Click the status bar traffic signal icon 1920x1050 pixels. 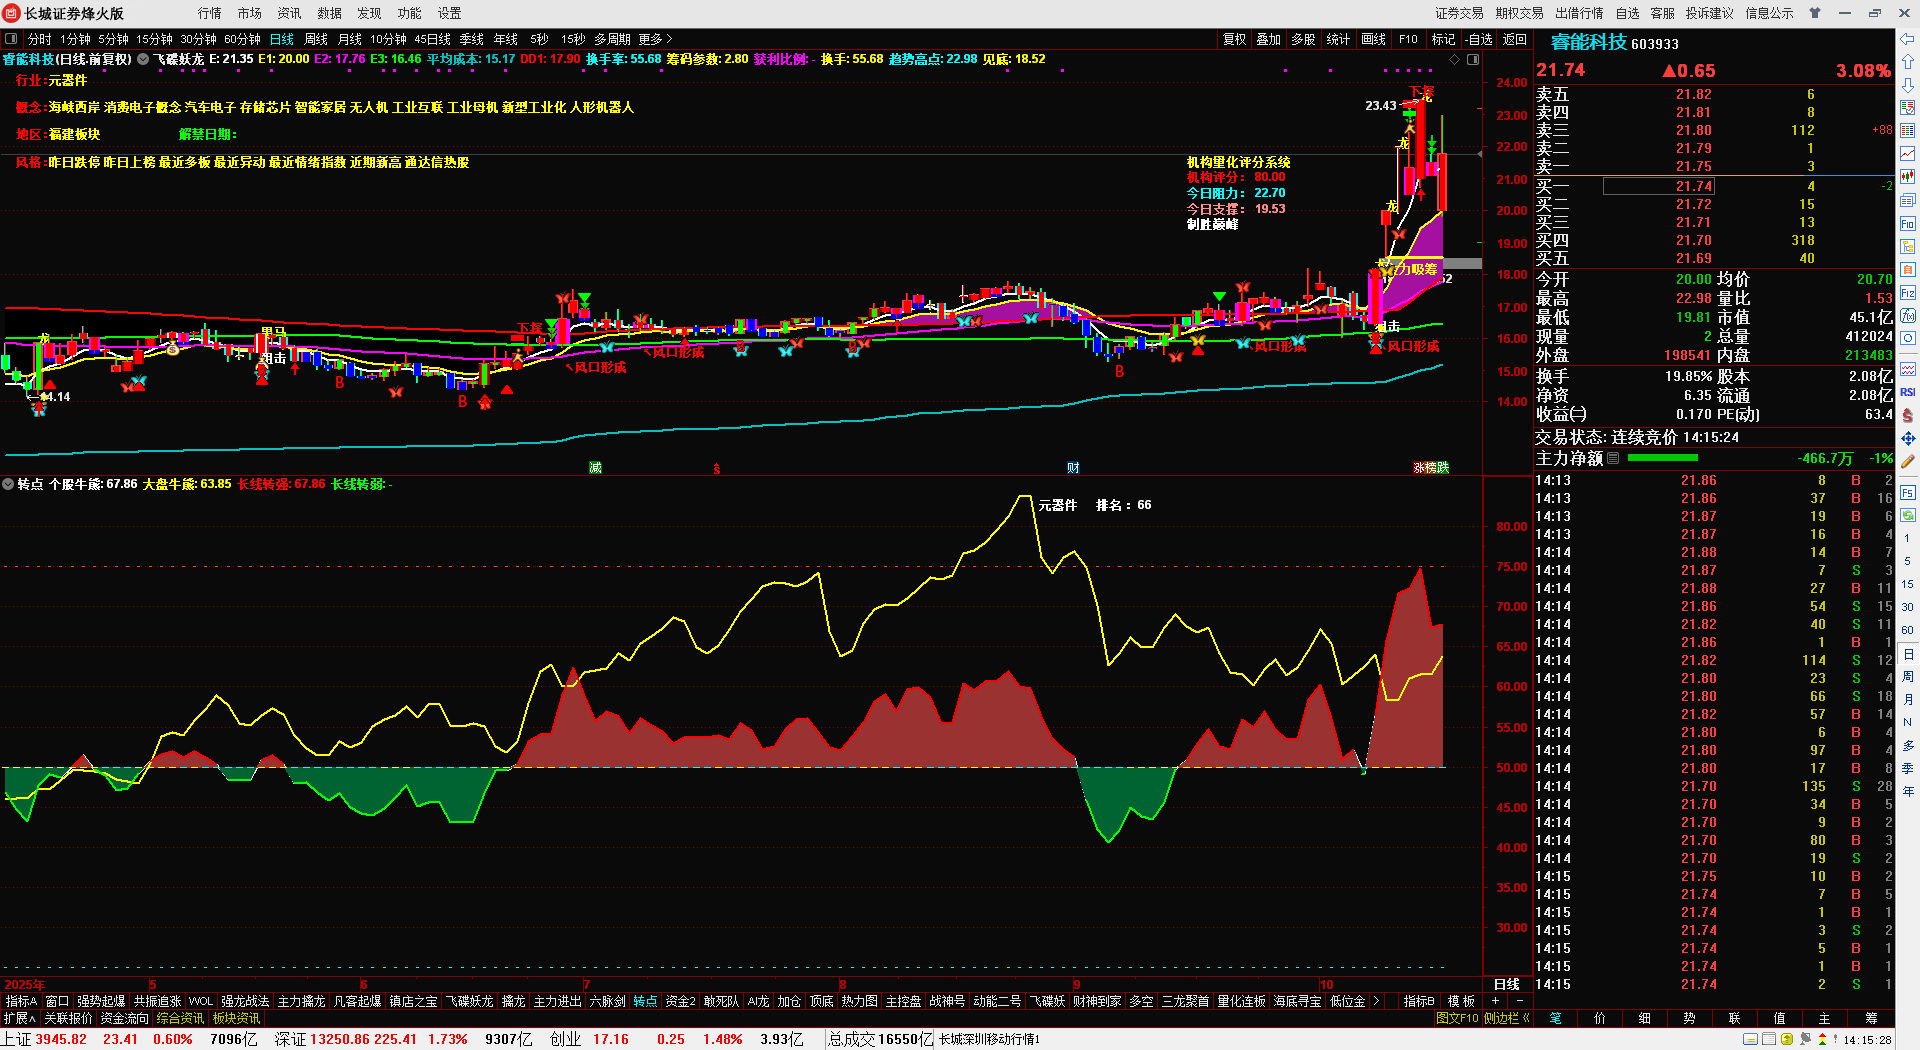[1821, 1040]
